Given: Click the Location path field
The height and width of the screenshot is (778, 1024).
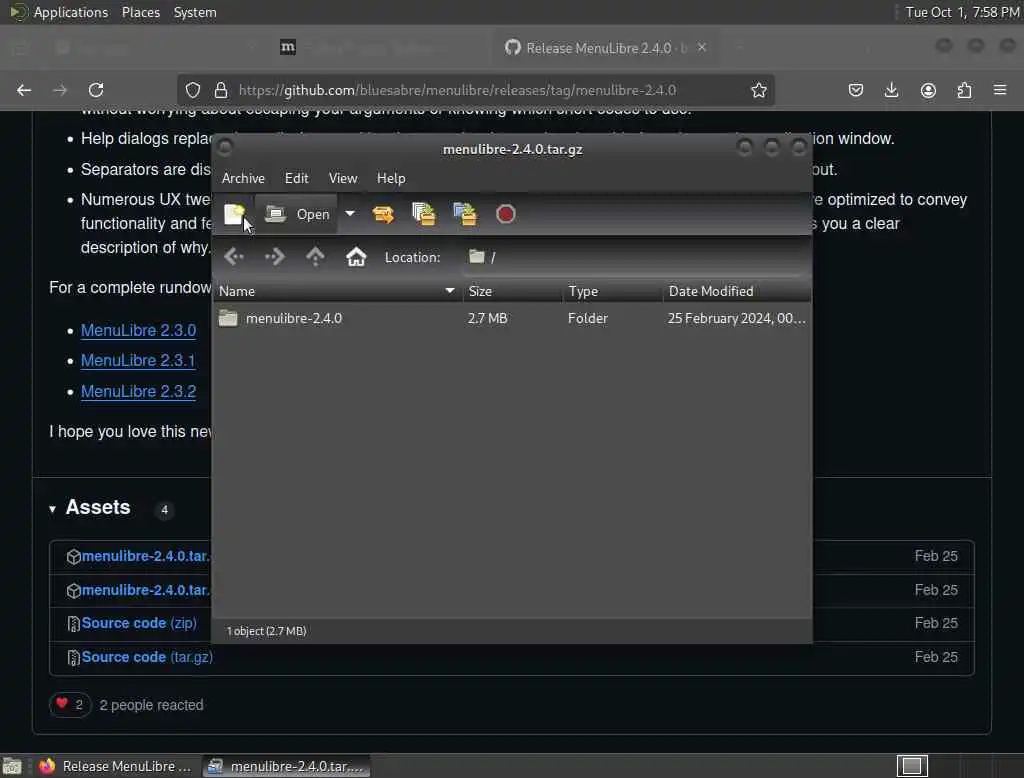Looking at the screenshot, I should (634, 257).
